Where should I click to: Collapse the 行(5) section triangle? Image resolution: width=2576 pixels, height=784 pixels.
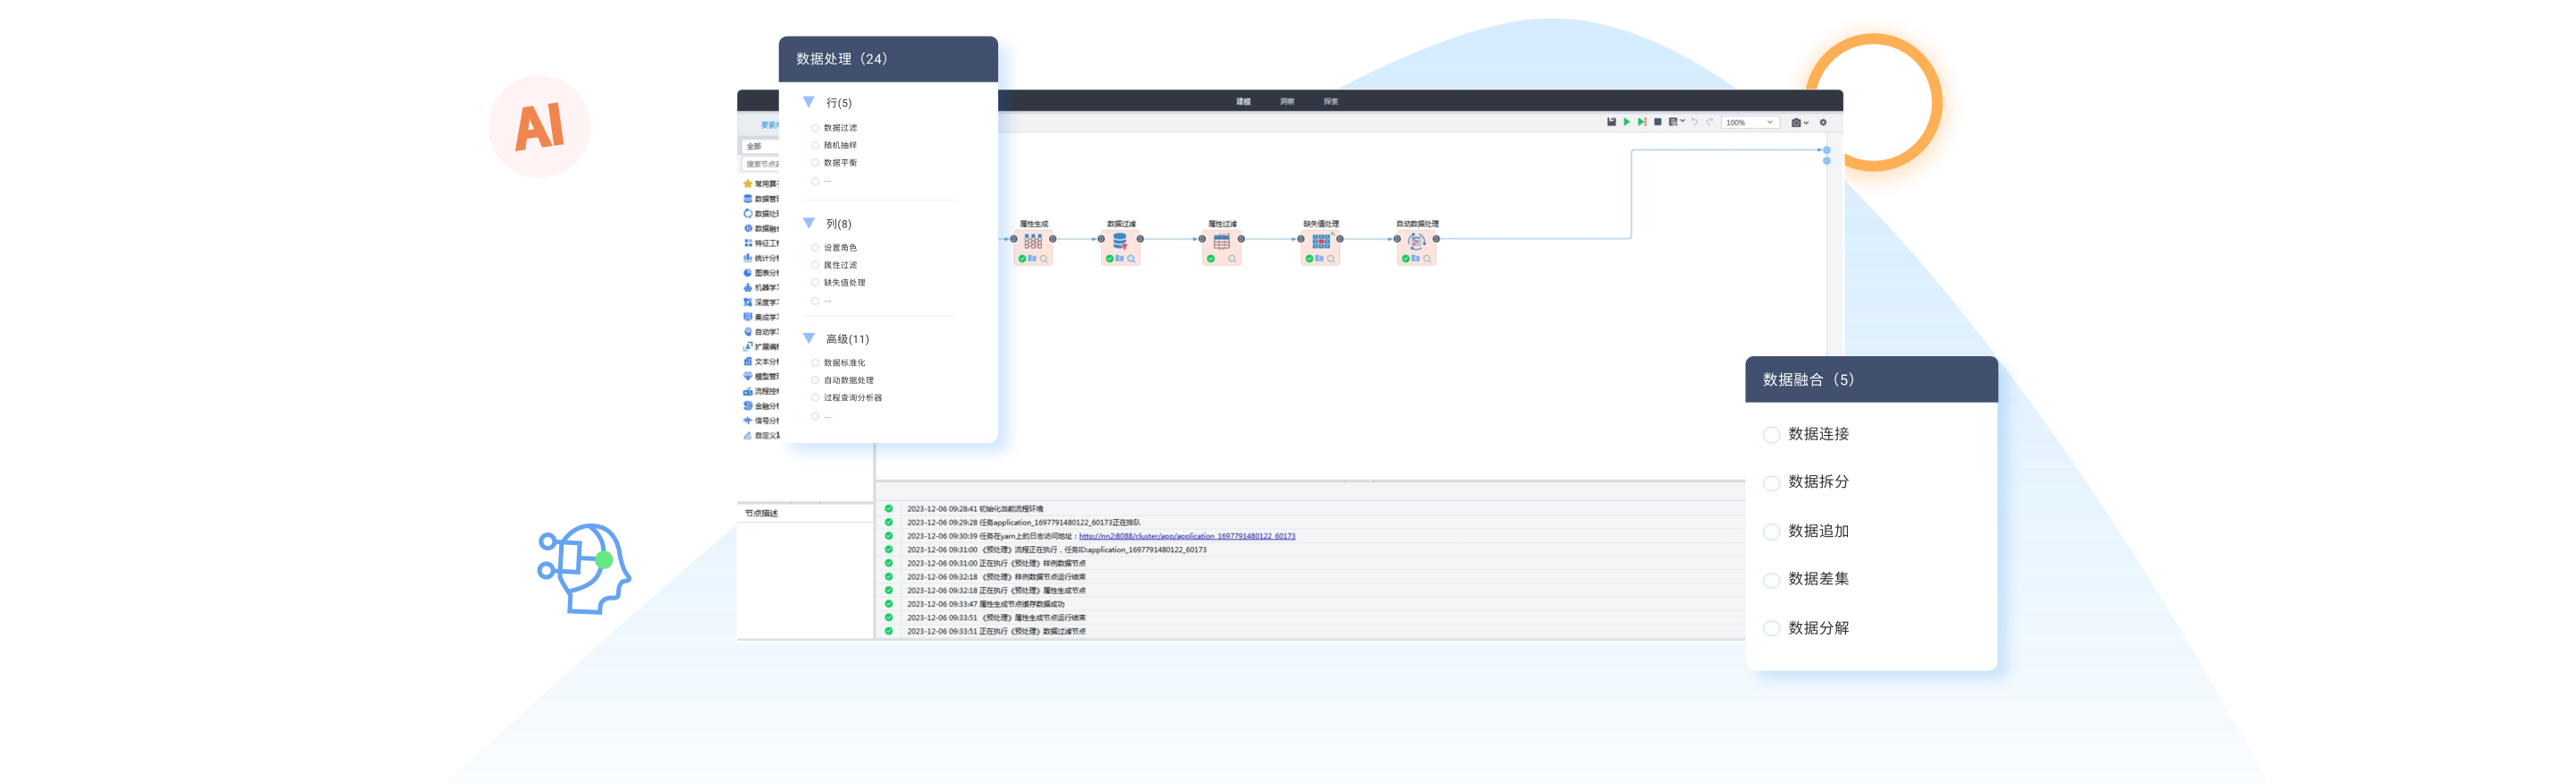click(x=809, y=102)
